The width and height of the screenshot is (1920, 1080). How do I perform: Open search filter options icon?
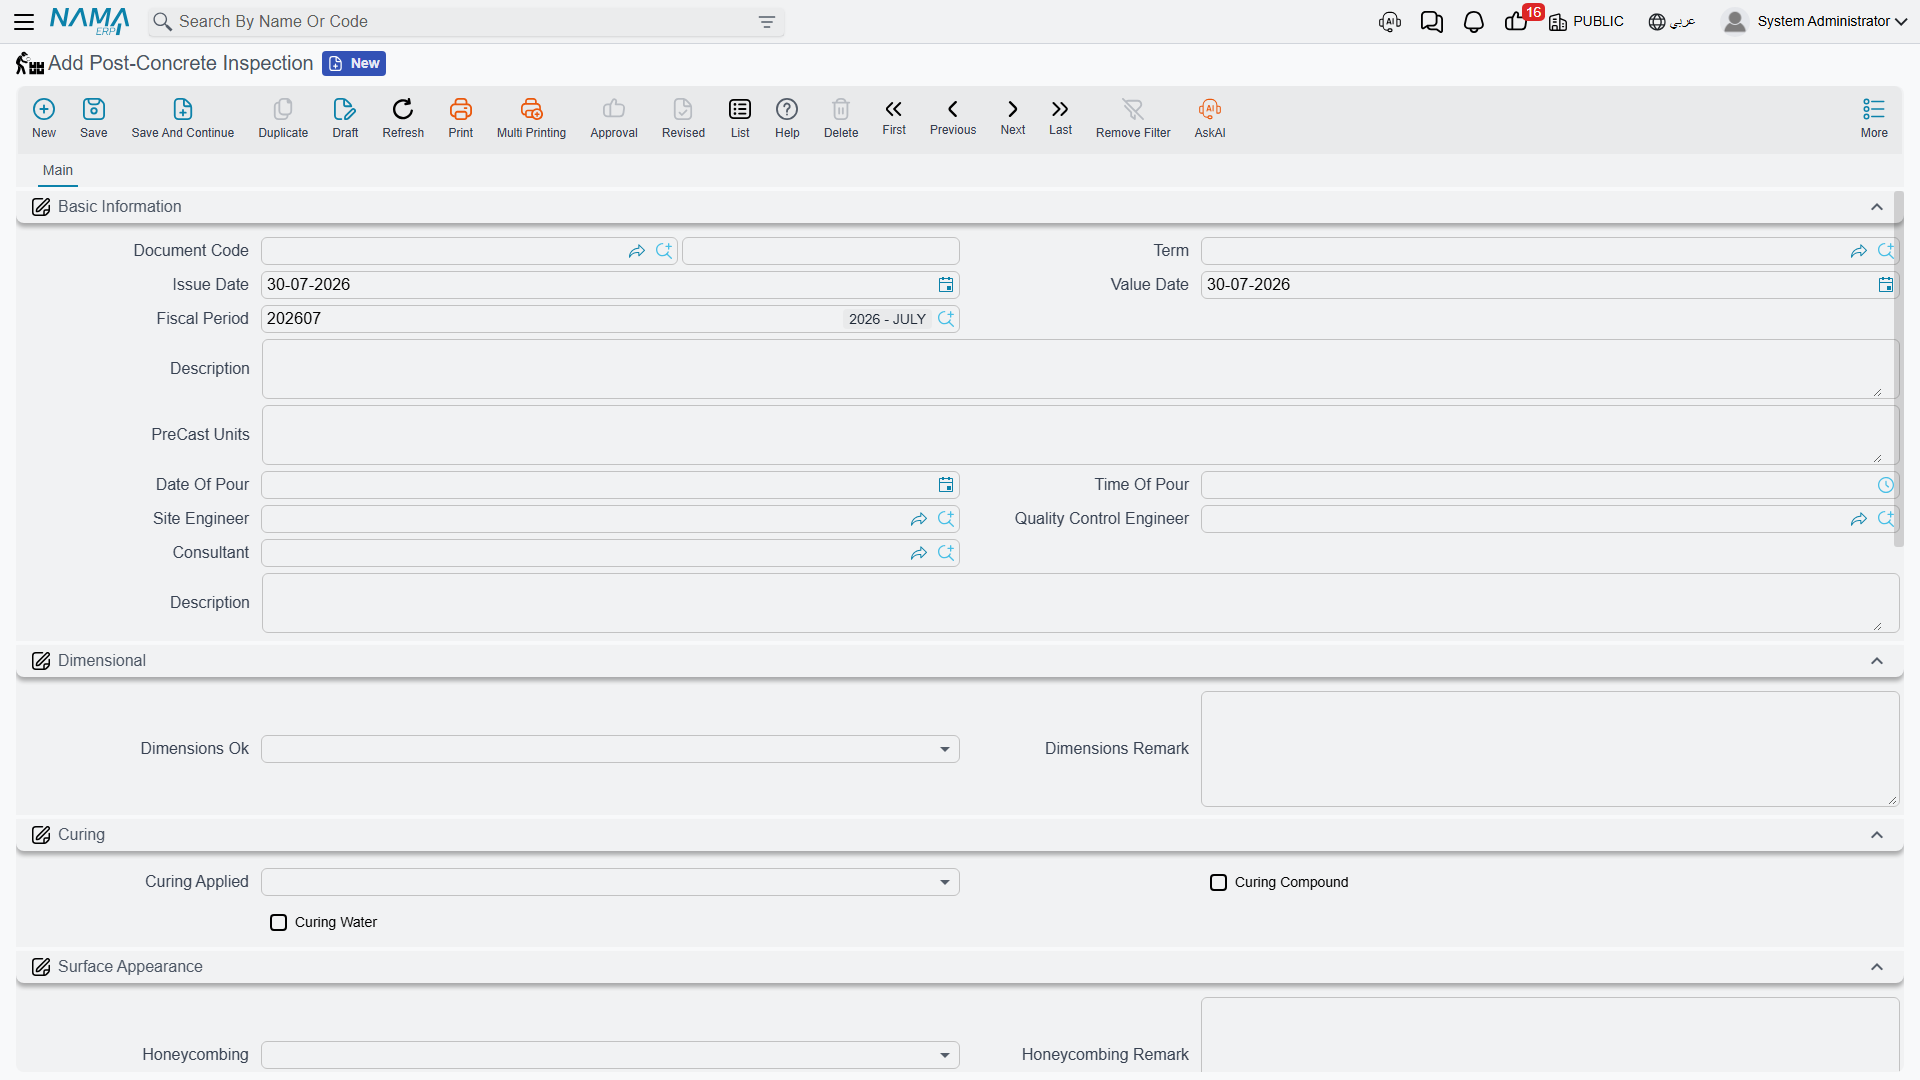click(x=767, y=22)
